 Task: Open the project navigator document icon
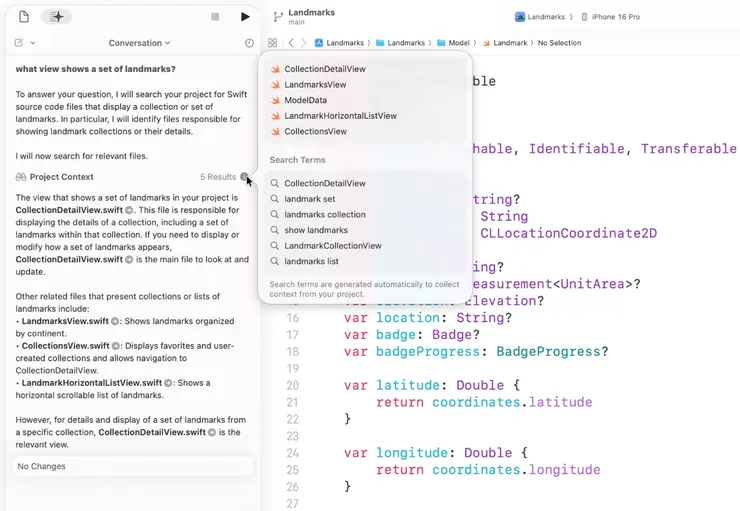coord(24,17)
